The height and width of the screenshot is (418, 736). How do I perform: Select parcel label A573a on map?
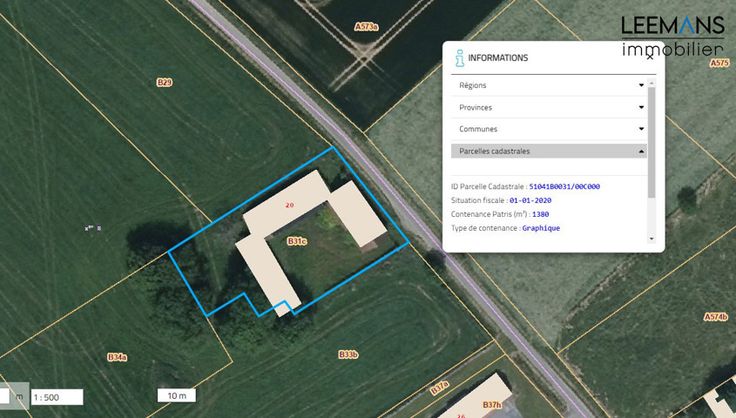366,27
